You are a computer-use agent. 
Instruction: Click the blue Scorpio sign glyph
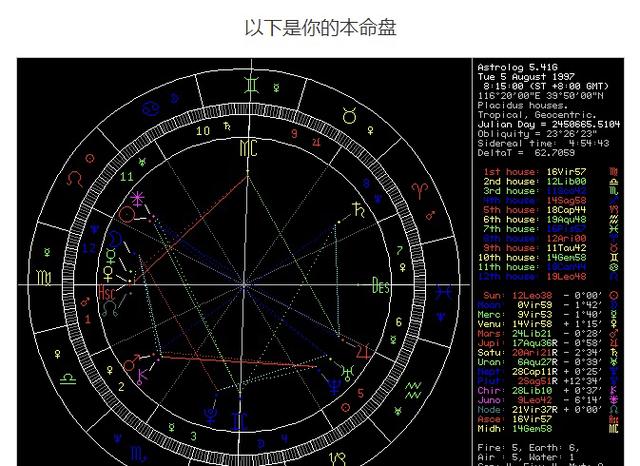point(138,454)
